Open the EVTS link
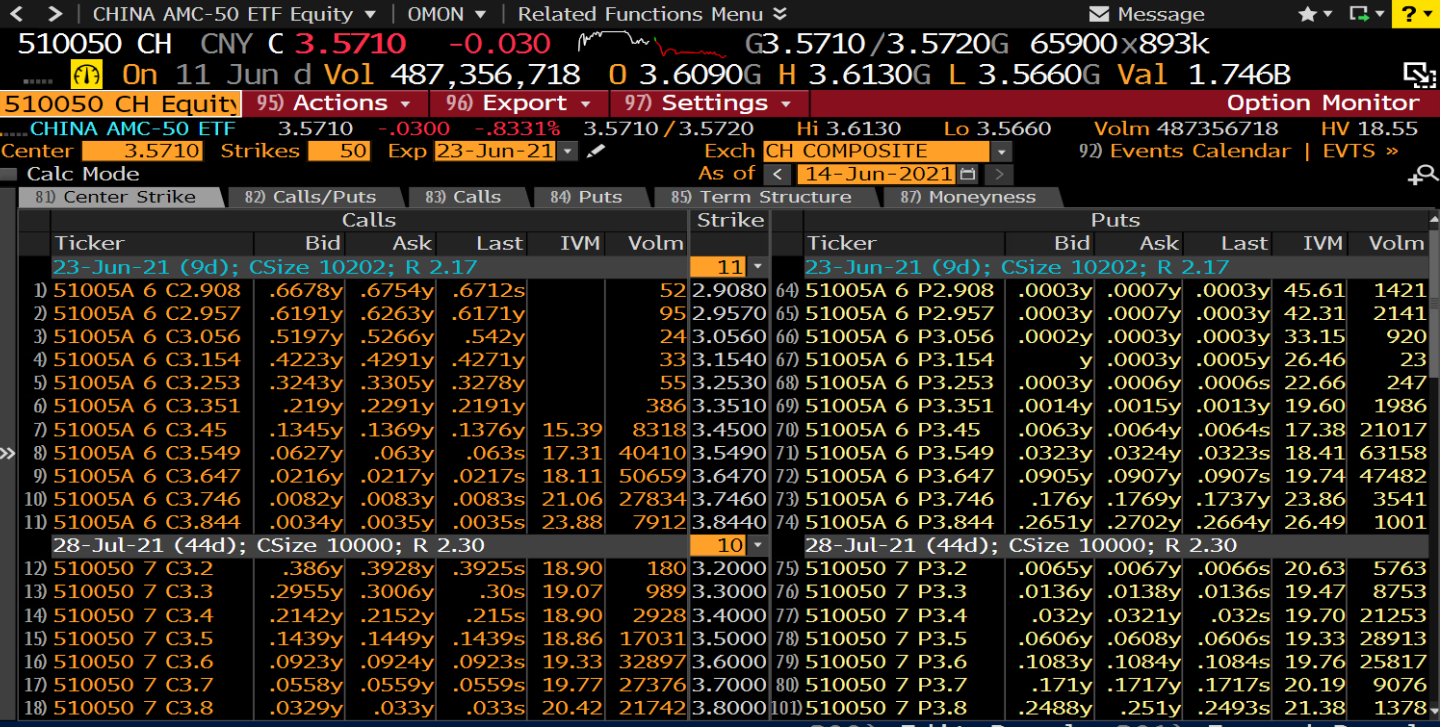This screenshot has width=1440, height=727. tap(1360, 151)
